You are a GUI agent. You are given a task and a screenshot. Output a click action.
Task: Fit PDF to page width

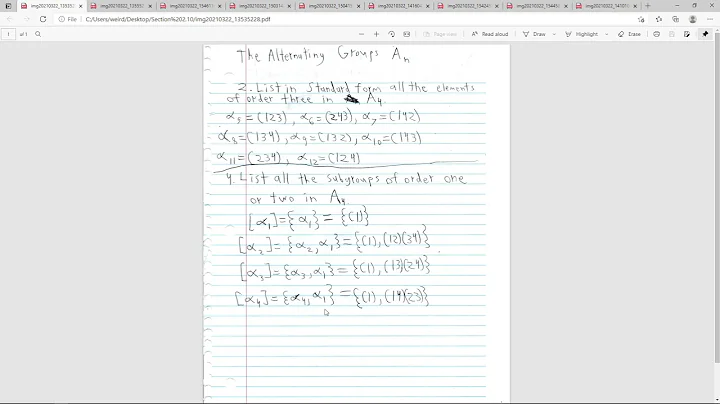click(x=406, y=34)
